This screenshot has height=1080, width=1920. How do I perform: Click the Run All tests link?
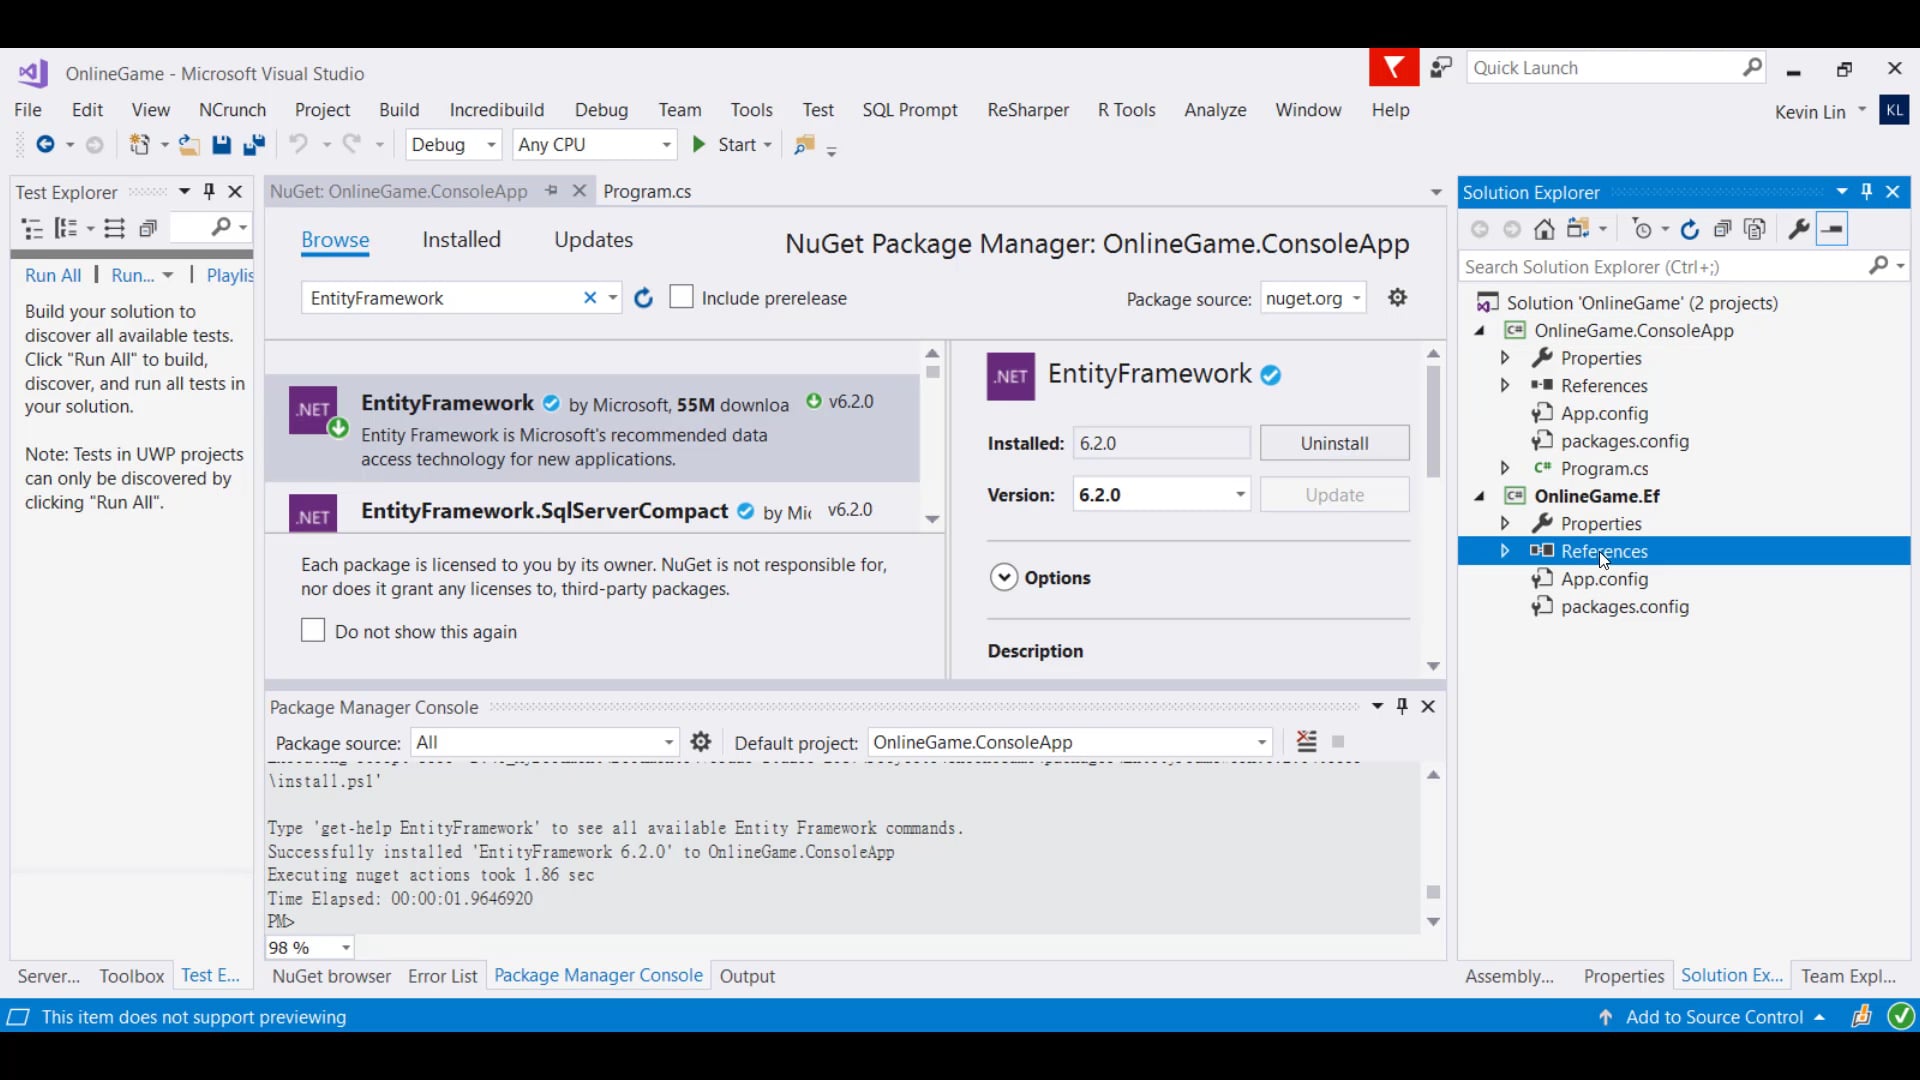(53, 275)
